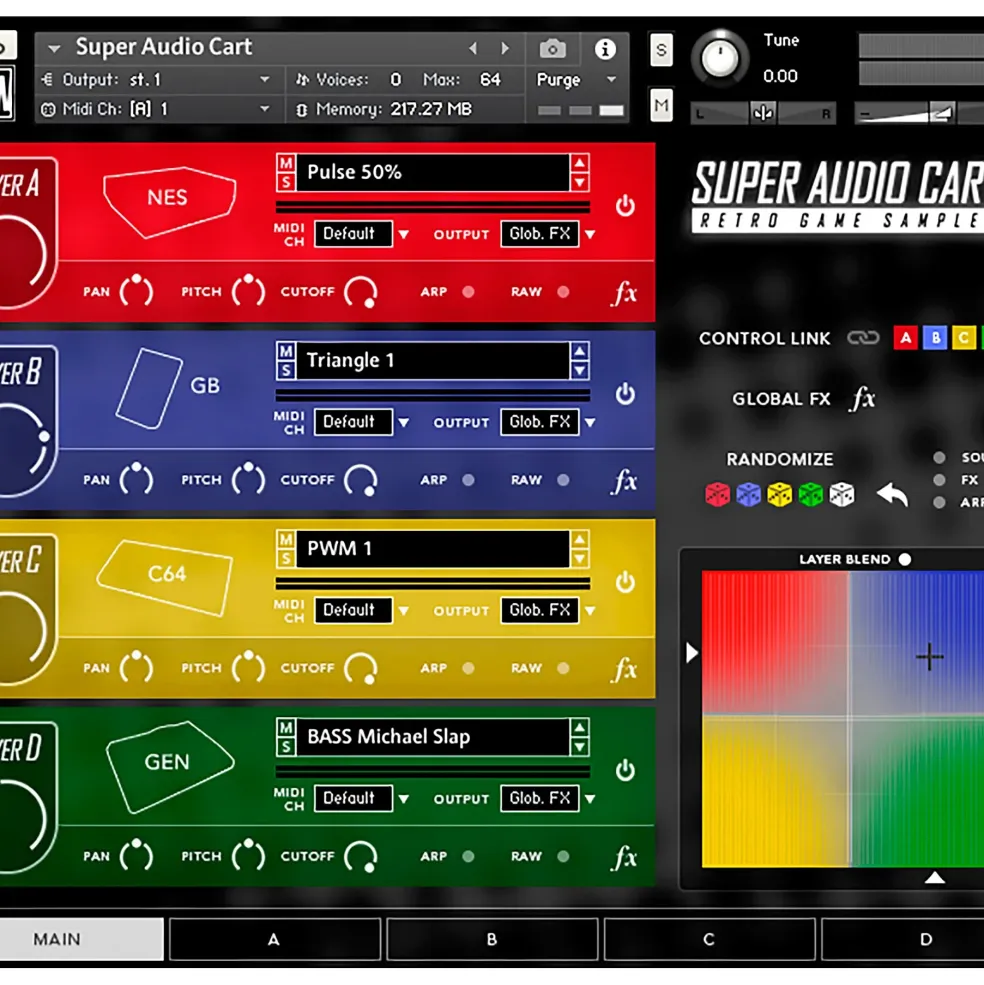Roll the yellow randomize dice
The width and height of the screenshot is (984, 985).
779,495
